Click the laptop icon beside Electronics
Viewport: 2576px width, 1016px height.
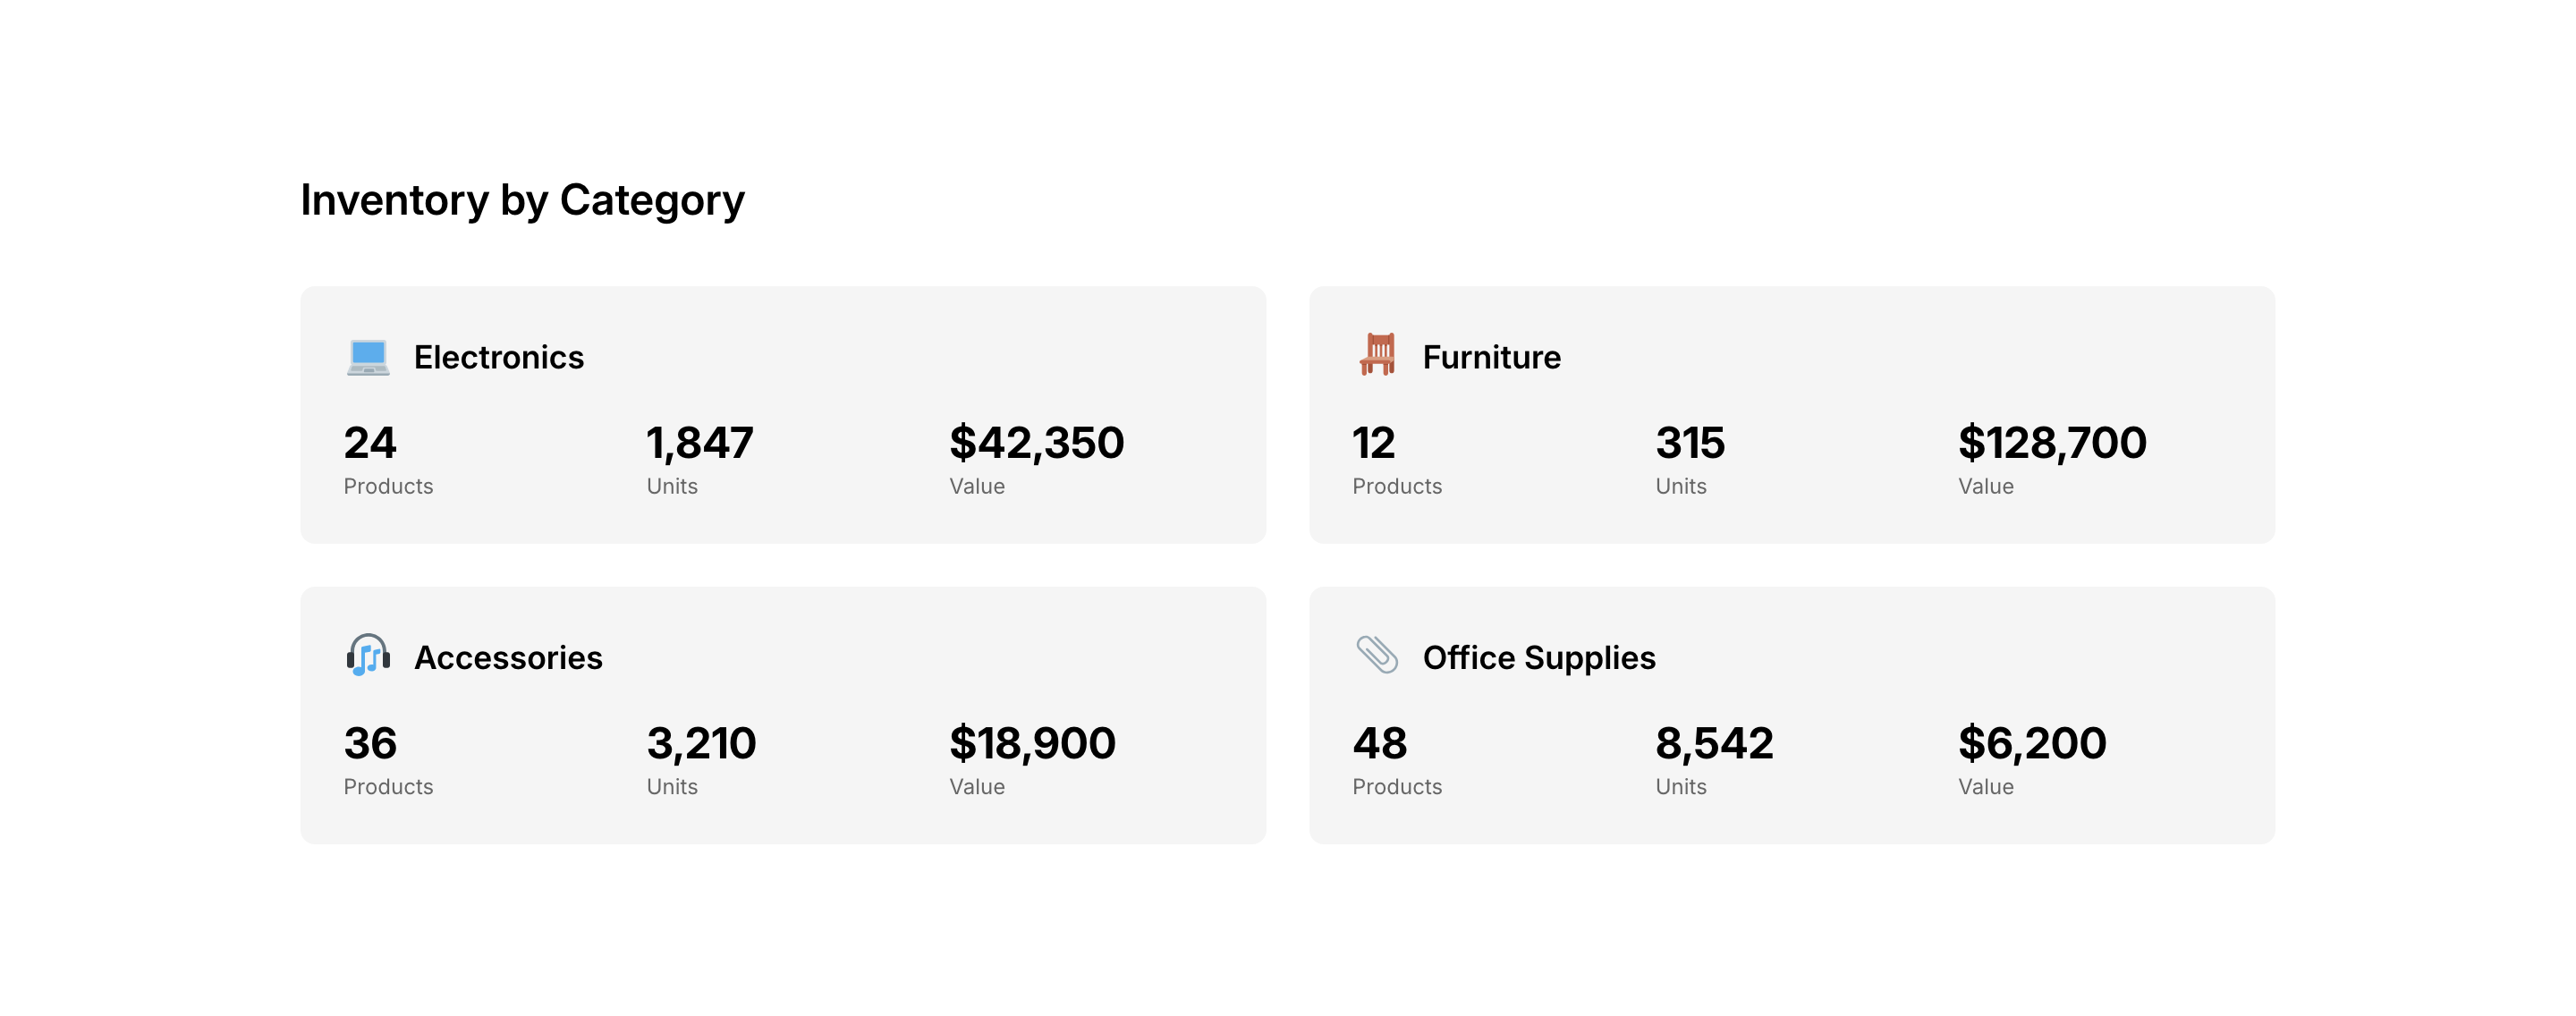368,357
